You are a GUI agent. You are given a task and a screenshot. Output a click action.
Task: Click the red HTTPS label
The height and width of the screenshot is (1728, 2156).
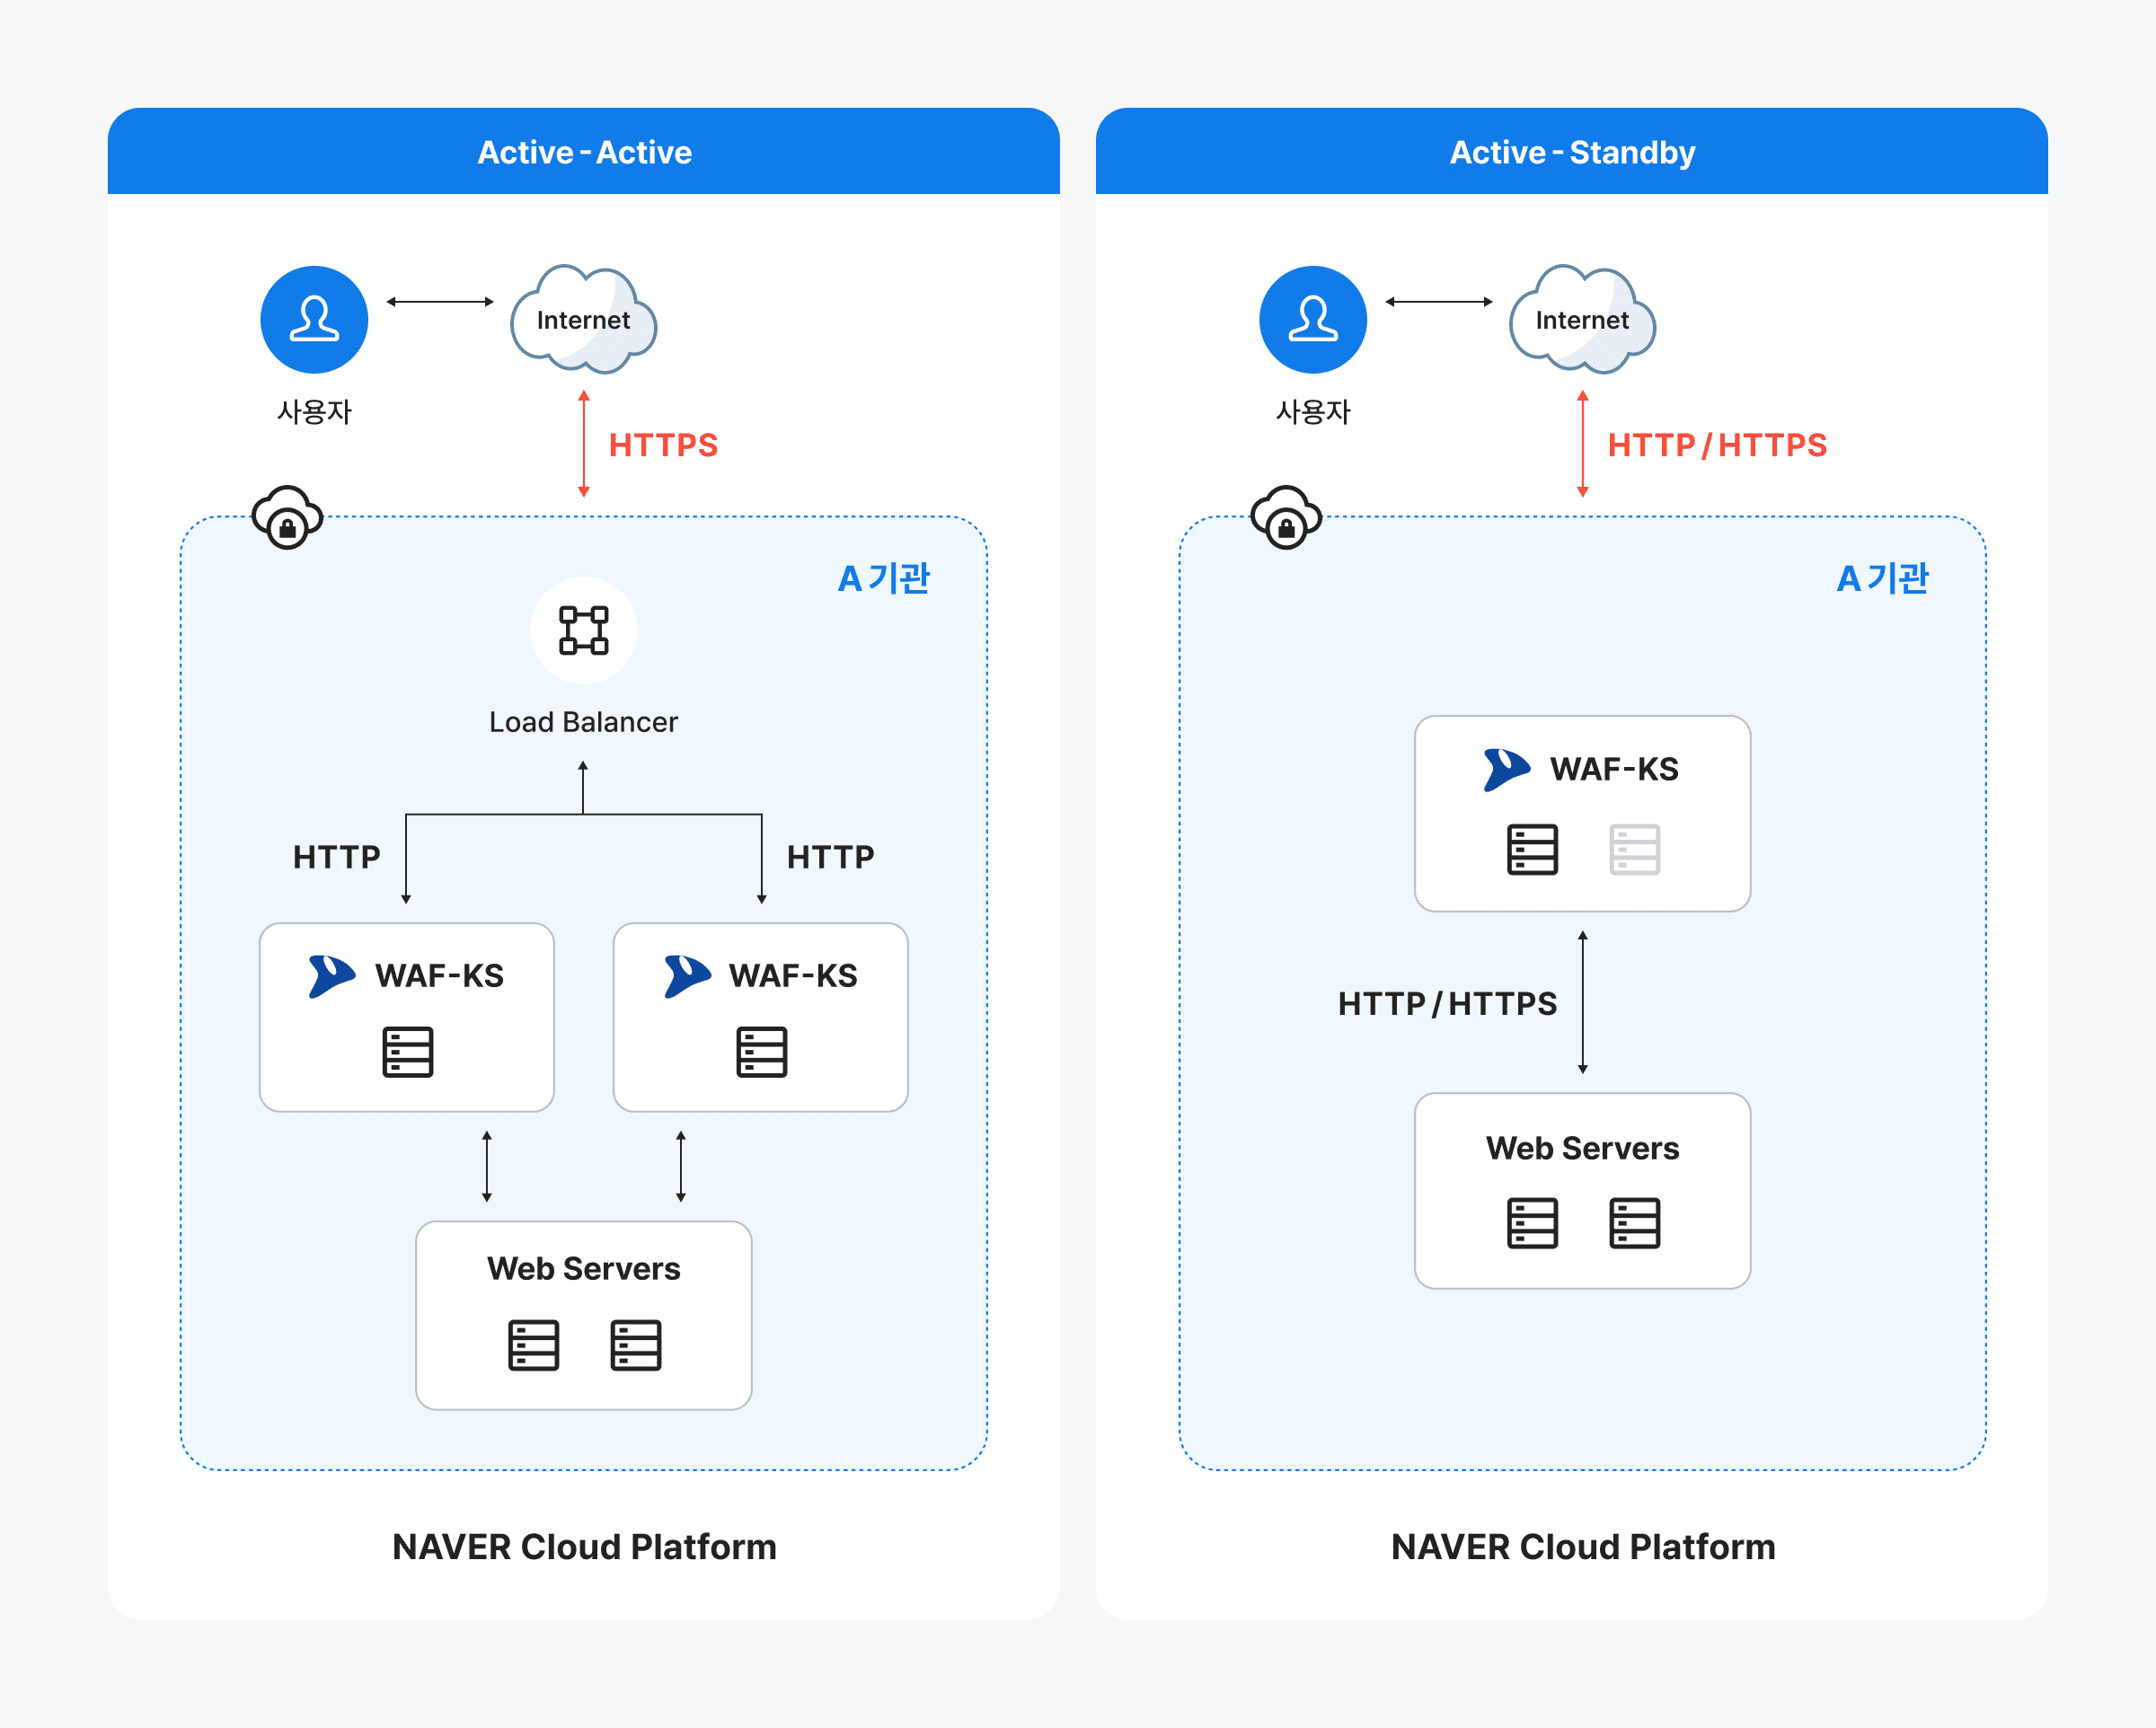[x=663, y=445]
